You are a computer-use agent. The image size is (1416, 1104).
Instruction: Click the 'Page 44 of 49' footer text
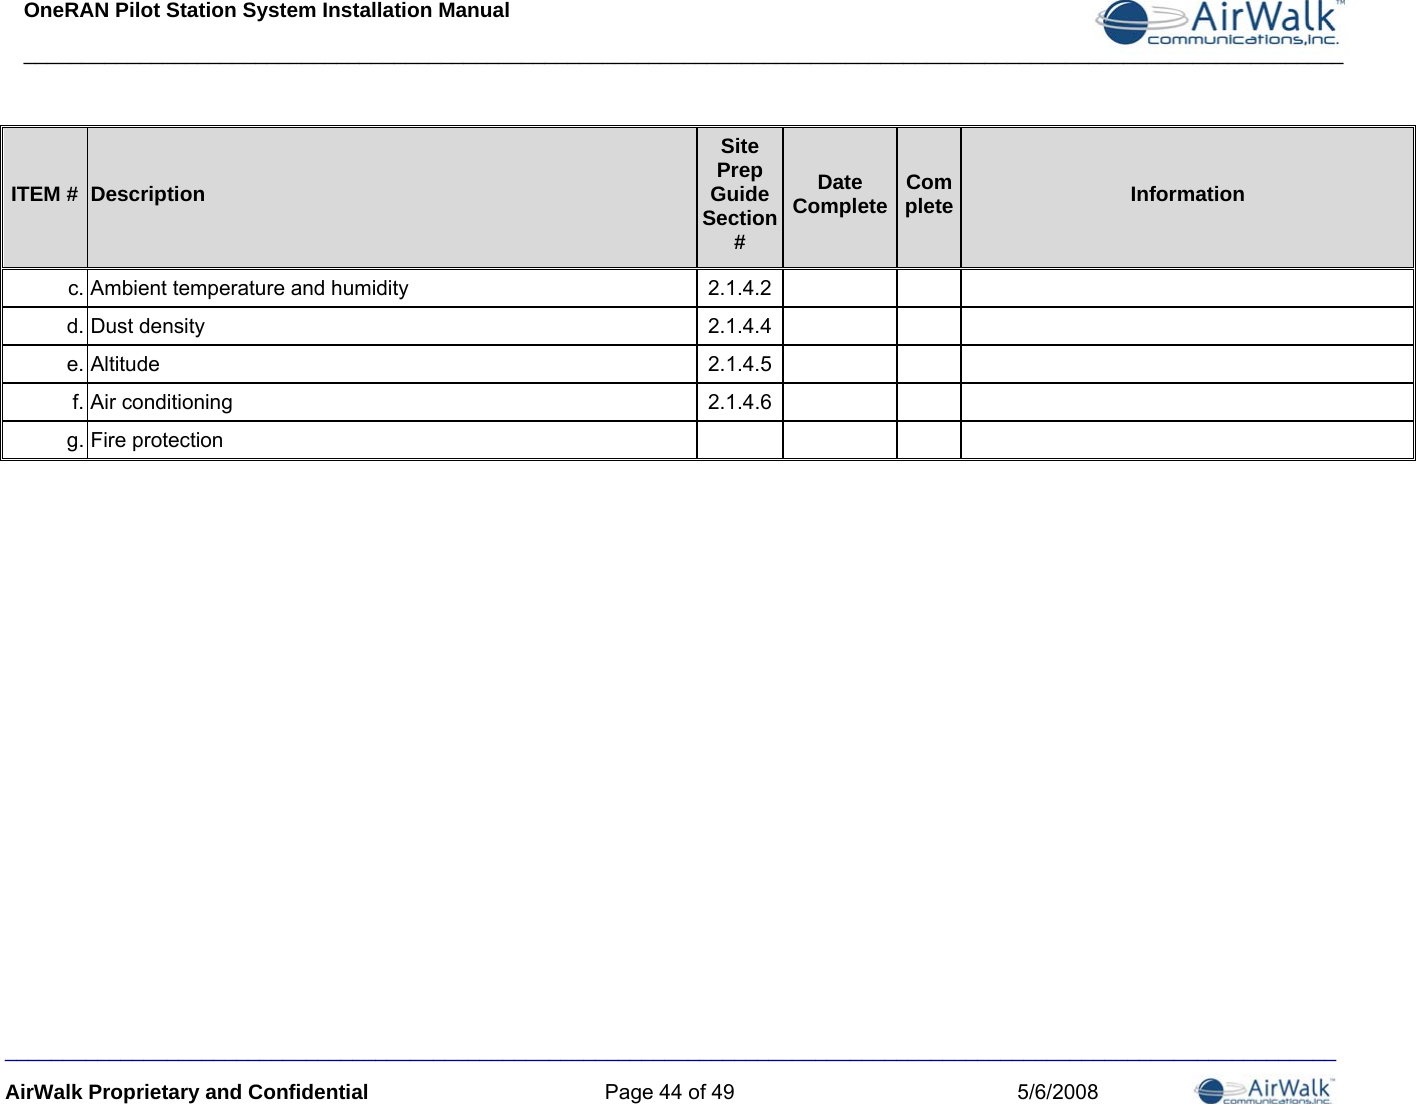669,1092
